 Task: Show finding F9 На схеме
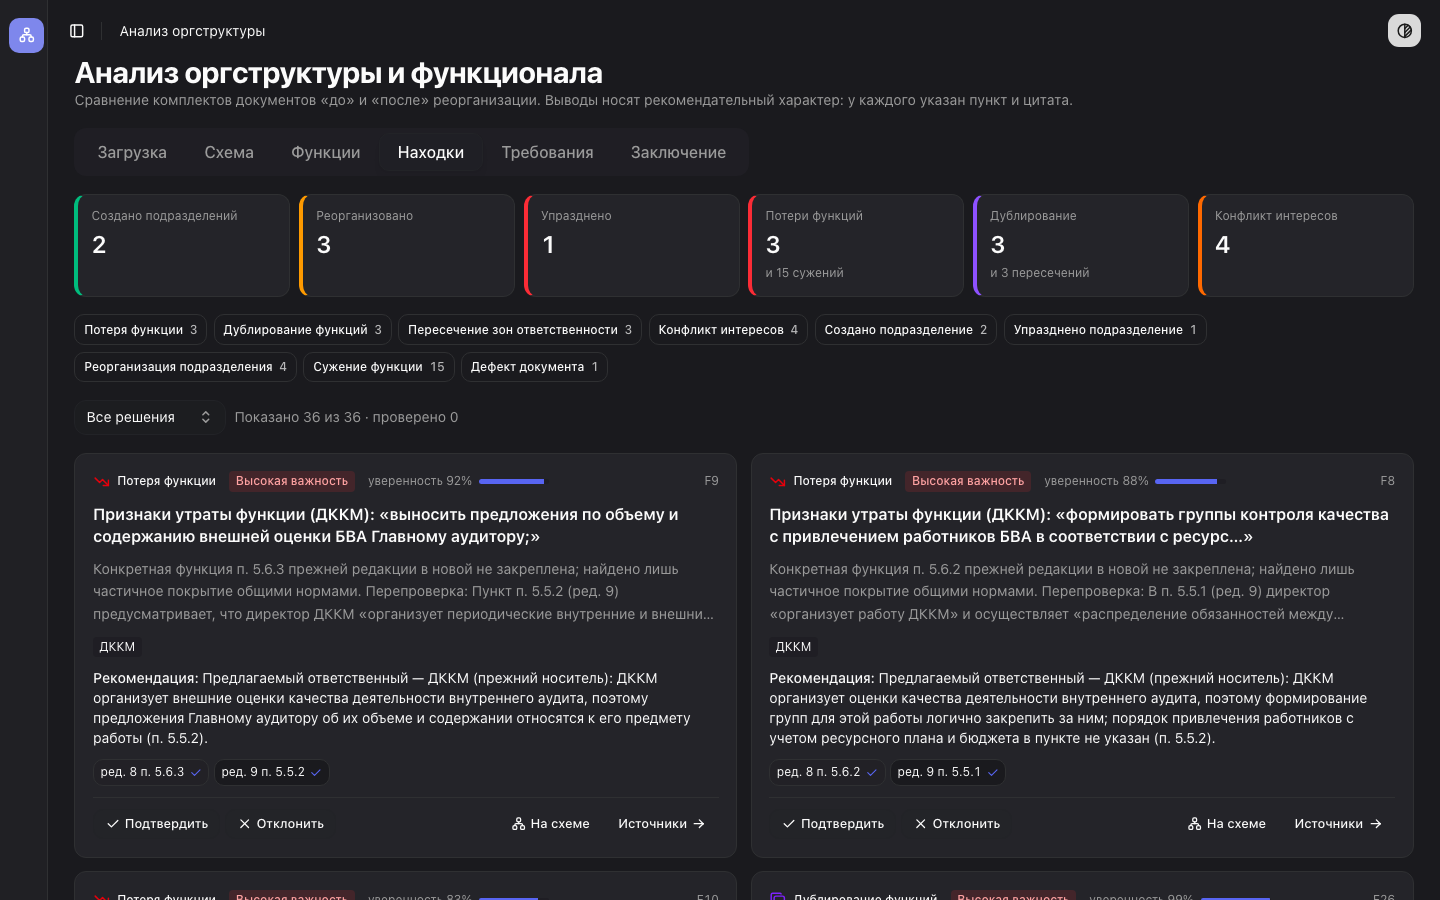(x=551, y=824)
